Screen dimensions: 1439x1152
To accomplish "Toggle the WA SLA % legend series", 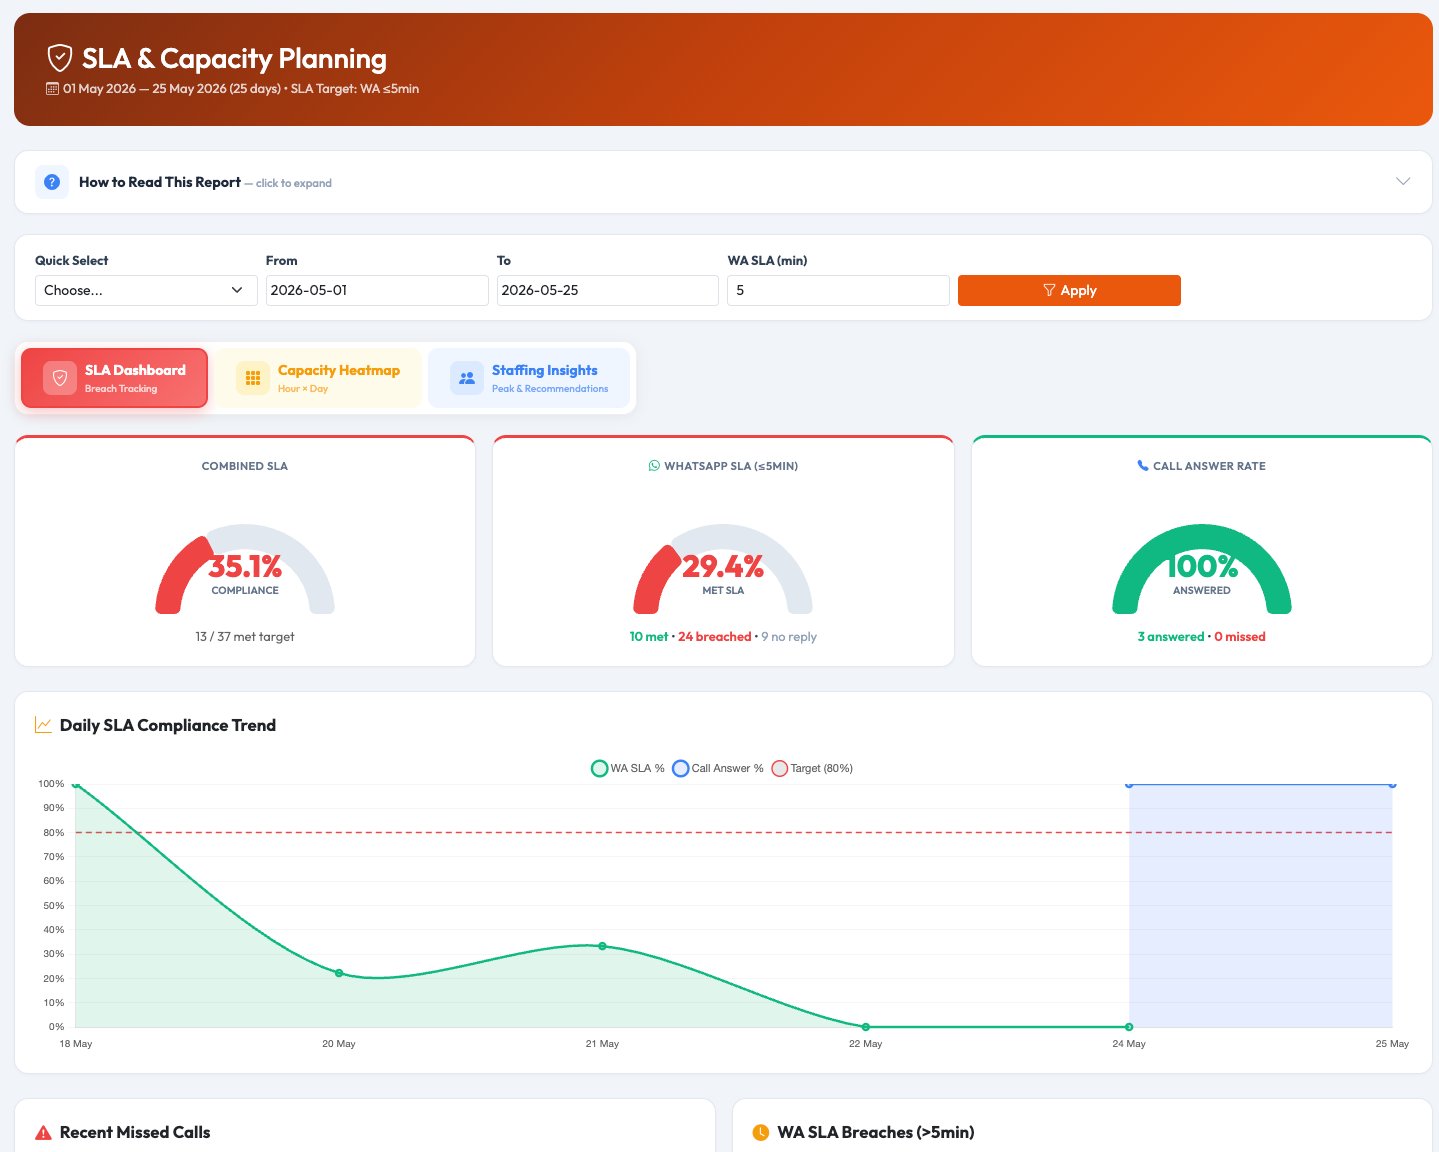I will 628,768.
